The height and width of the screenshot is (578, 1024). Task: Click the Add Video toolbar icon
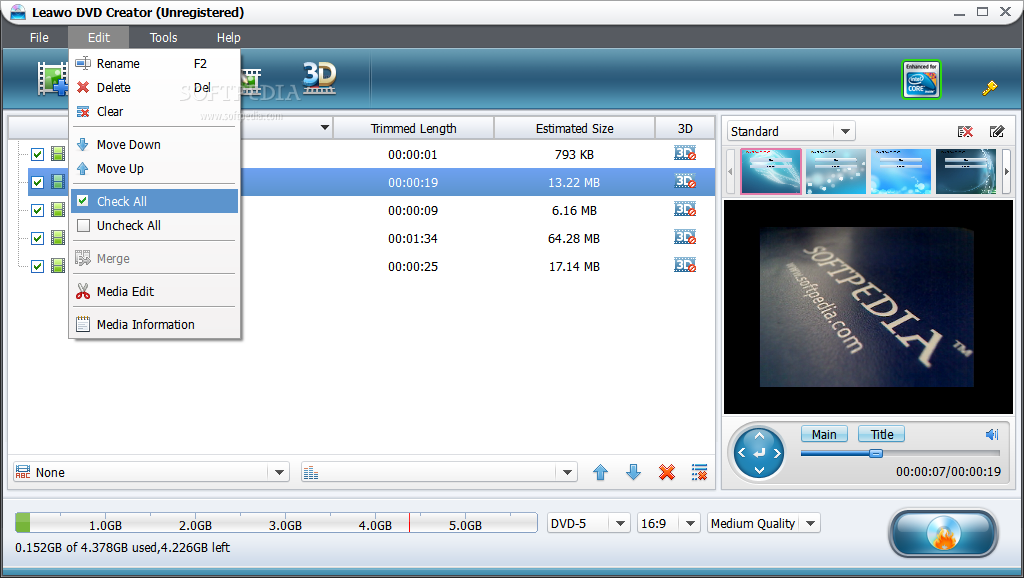(52, 78)
